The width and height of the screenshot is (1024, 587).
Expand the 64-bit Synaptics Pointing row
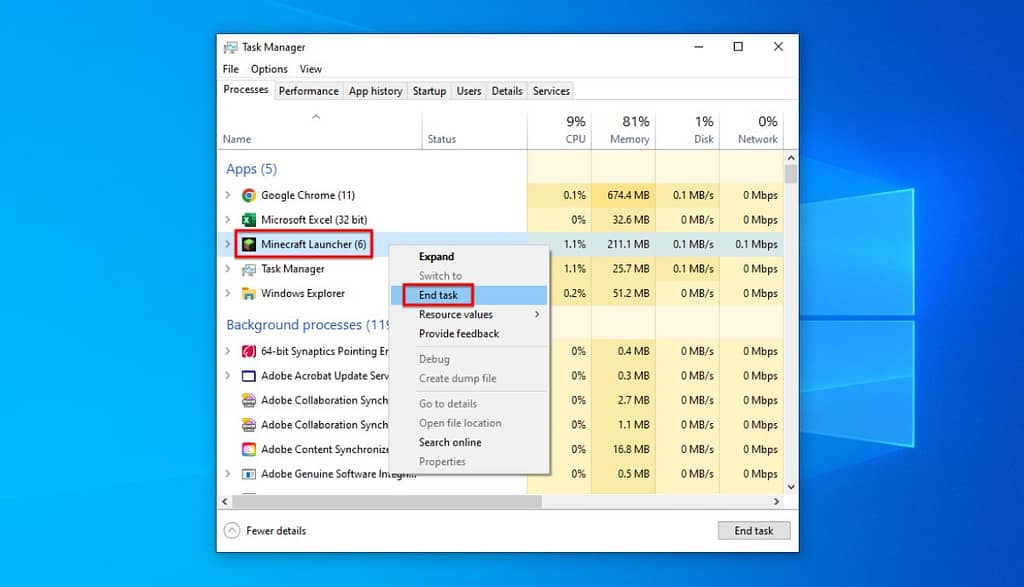pyautogui.click(x=227, y=351)
